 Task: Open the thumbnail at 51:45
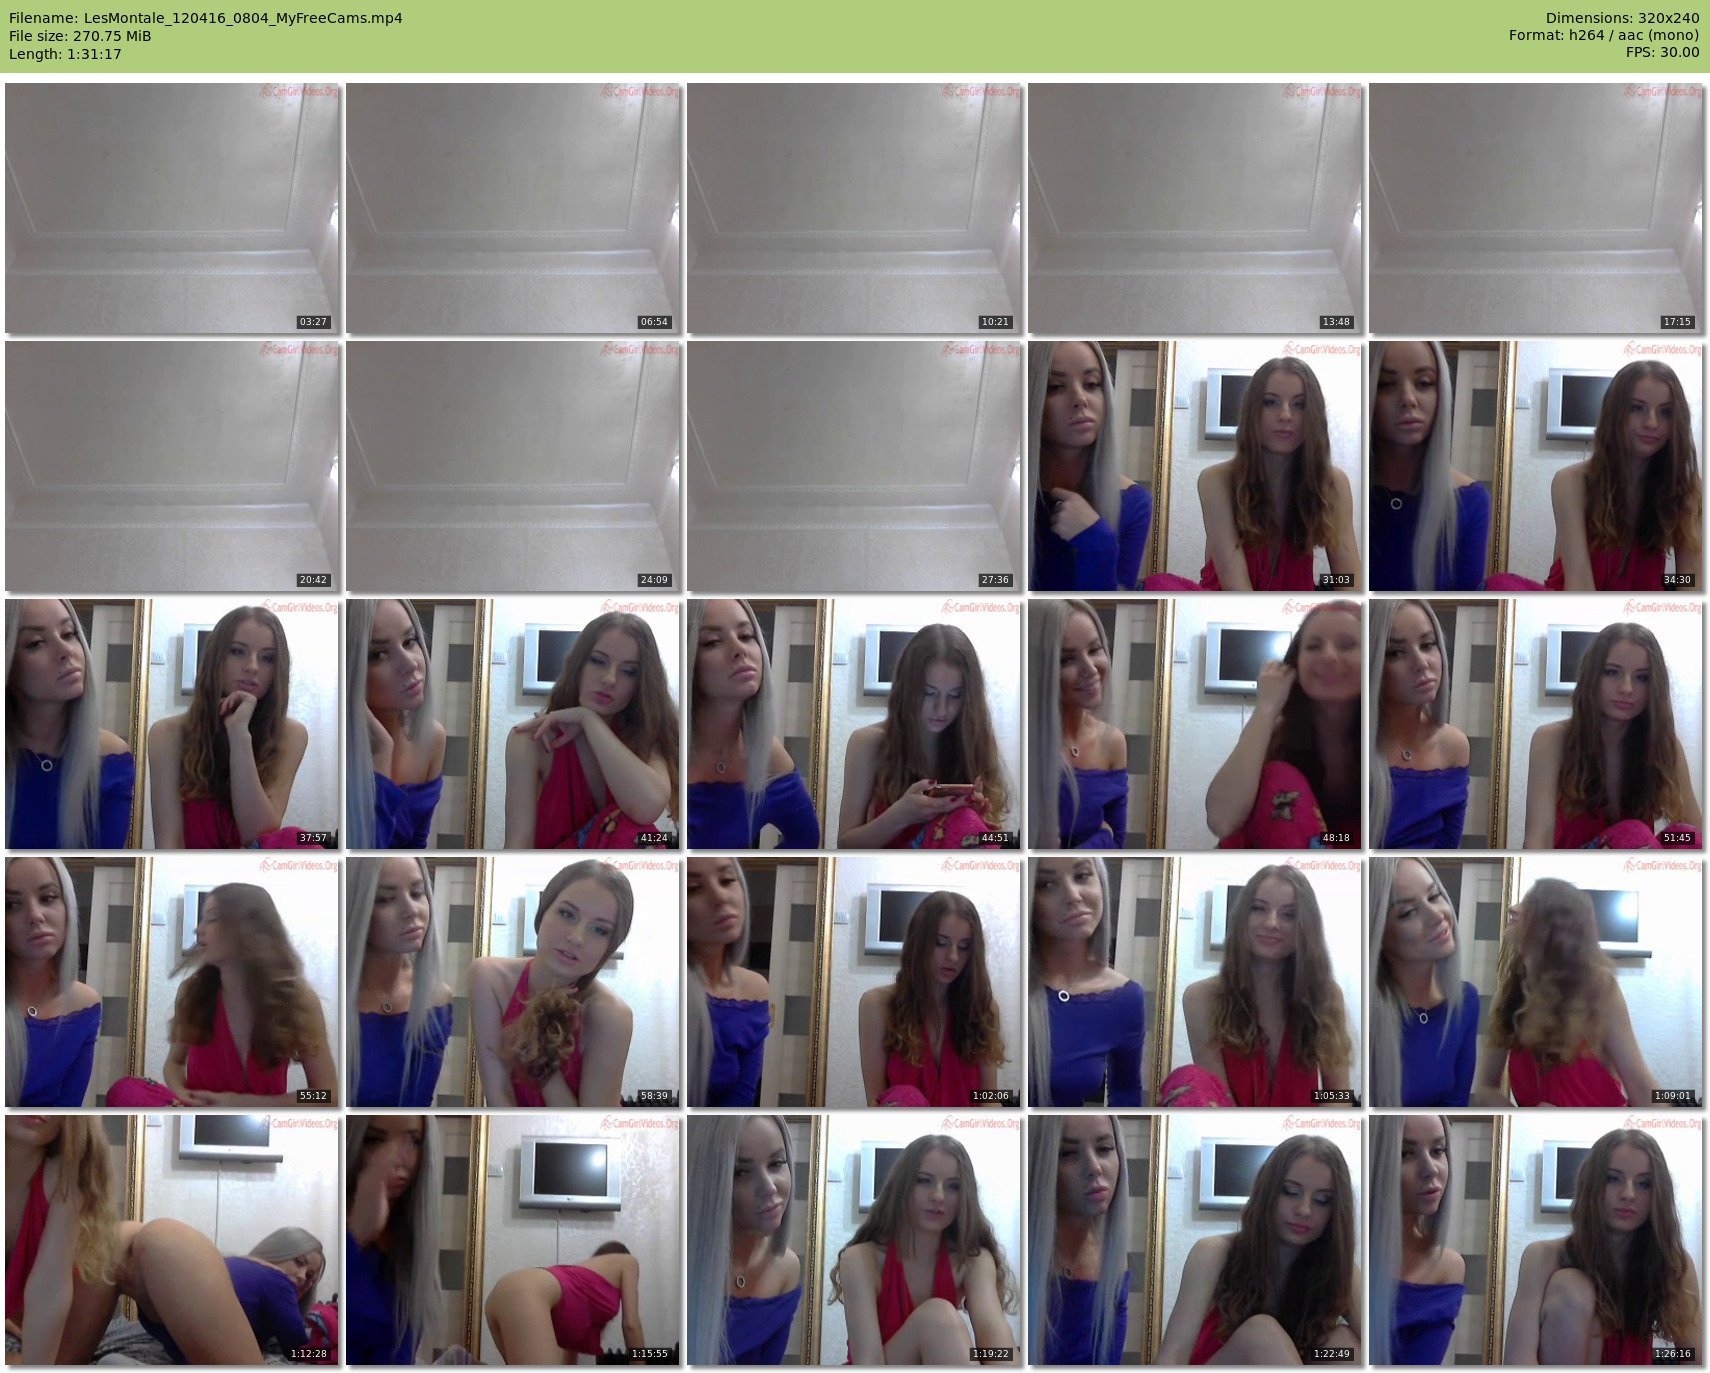tap(1536, 724)
